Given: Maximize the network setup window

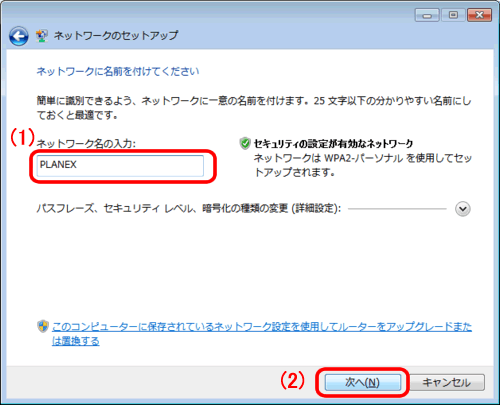Looking at the screenshot, I should pos(453,15).
